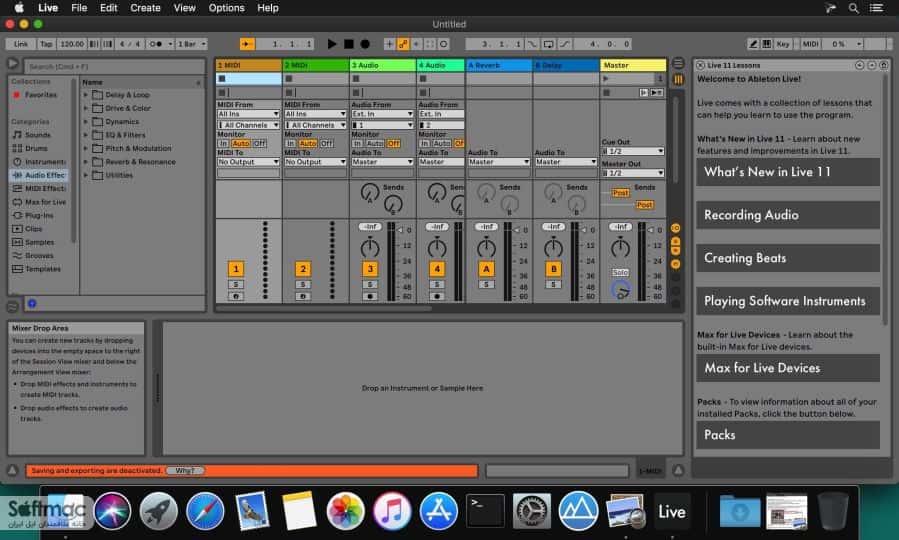Select Sounds category in browser

(x=37, y=135)
